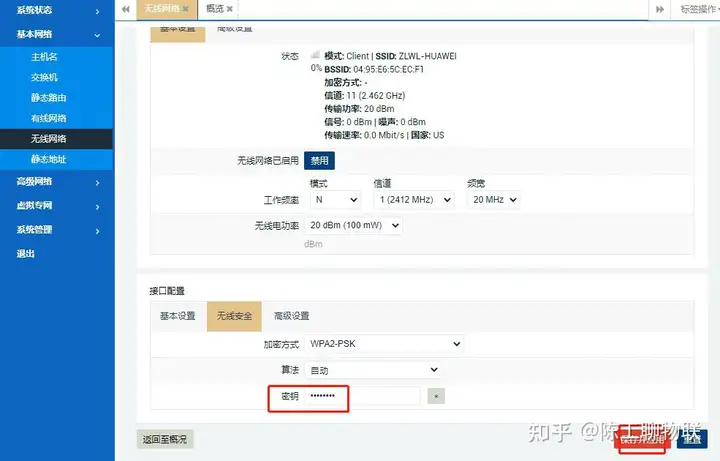The width and height of the screenshot is (720, 461).
Task: Close the 概览 page tab
Action: [230, 9]
